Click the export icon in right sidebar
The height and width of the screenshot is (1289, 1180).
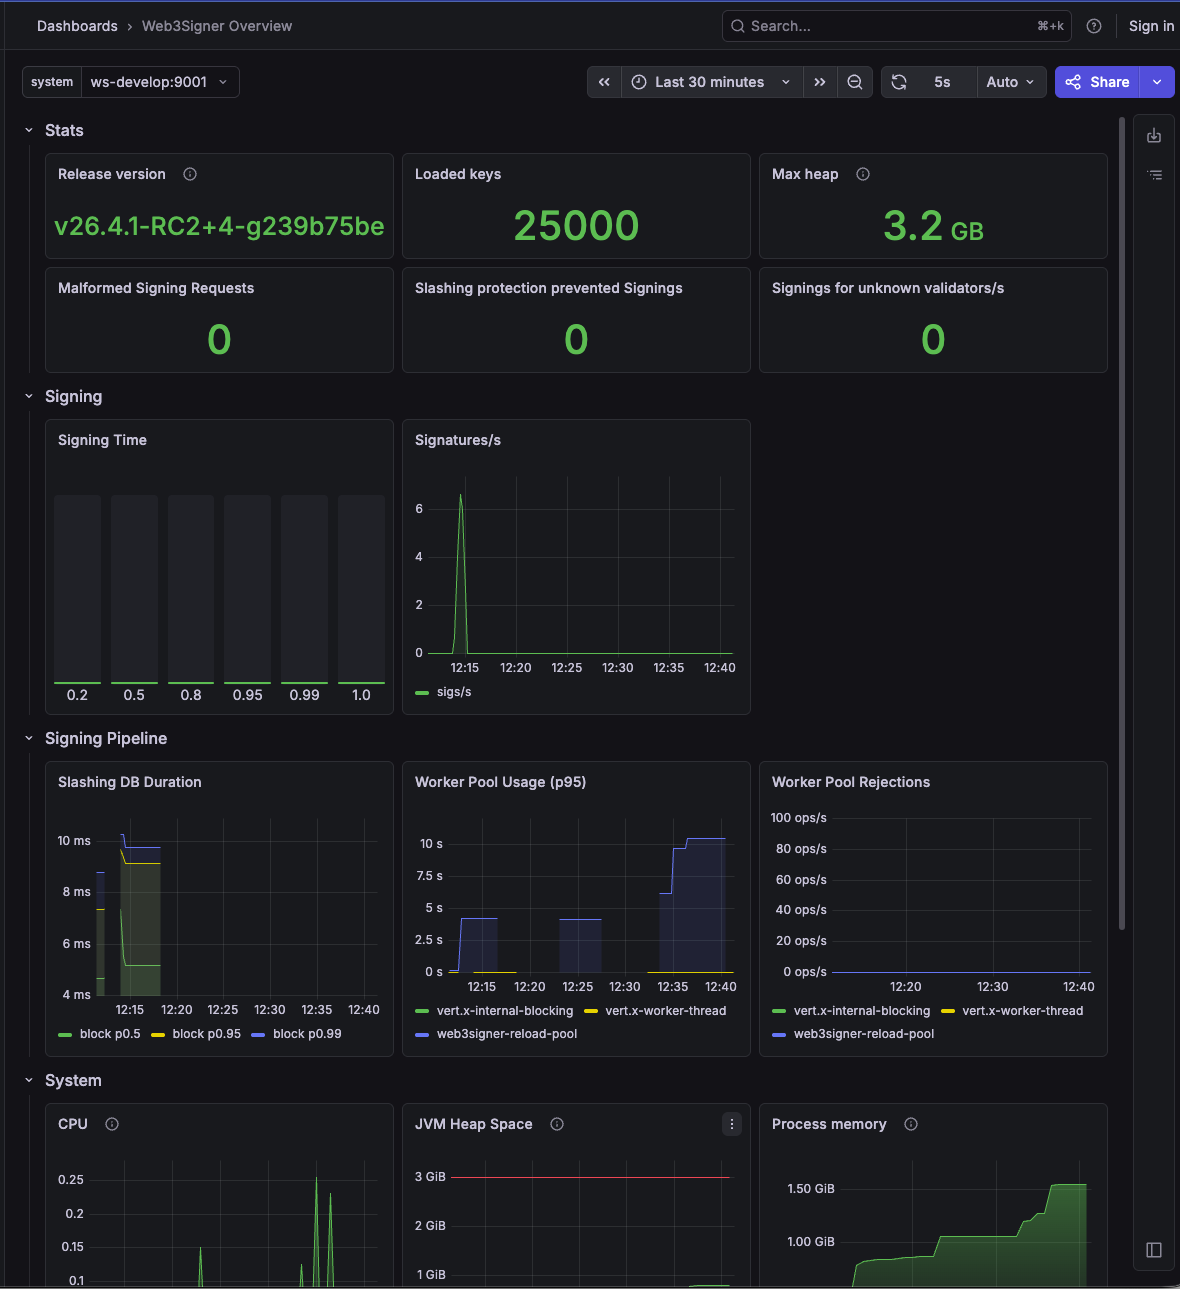click(x=1154, y=135)
